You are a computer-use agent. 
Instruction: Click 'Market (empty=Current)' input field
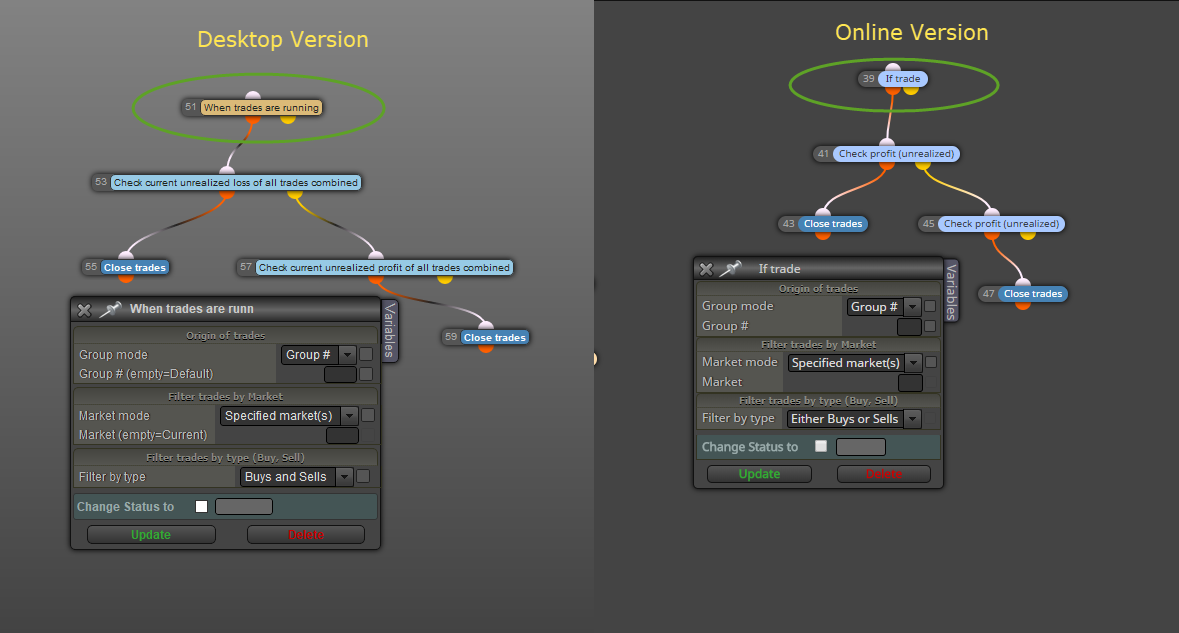[342, 435]
